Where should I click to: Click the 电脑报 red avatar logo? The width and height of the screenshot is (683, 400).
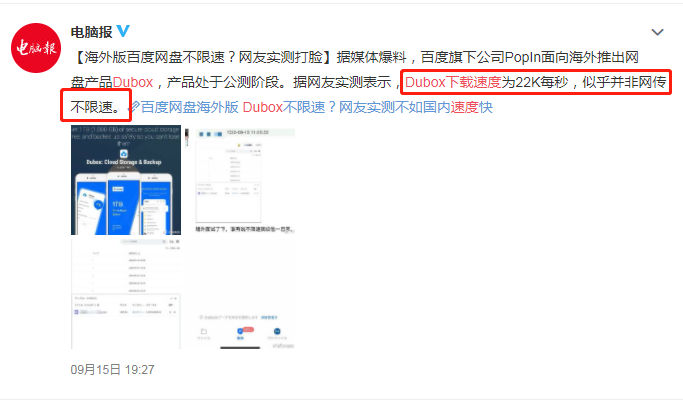click(36, 48)
